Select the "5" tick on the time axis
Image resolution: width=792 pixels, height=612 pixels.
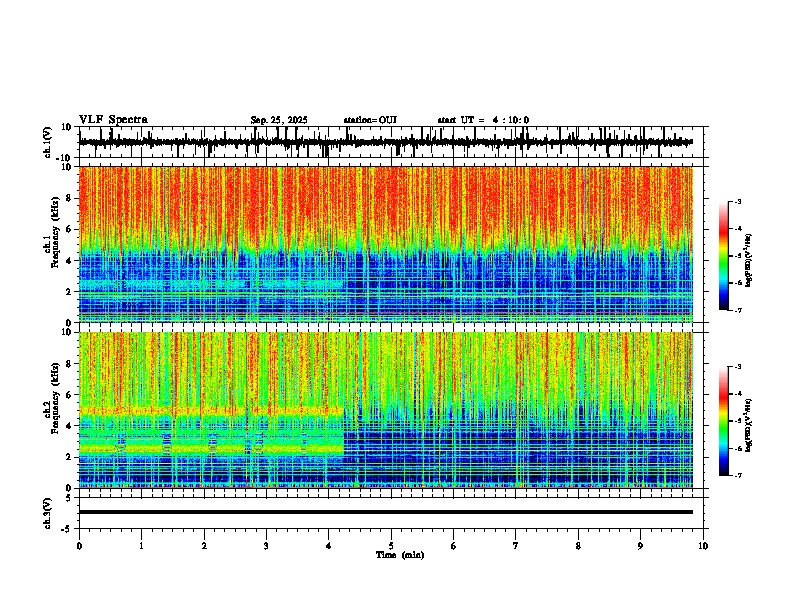pyautogui.click(x=391, y=546)
